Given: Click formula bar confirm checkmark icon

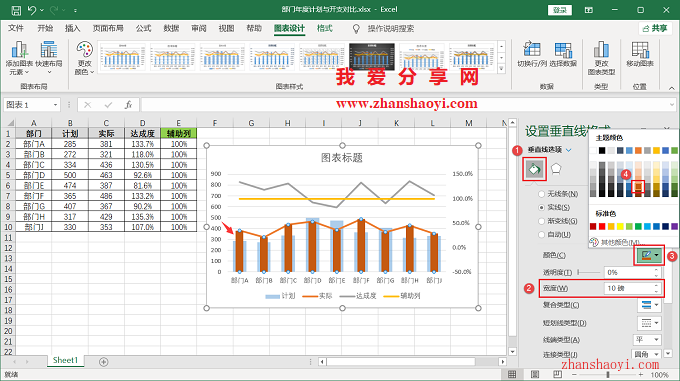Looking at the screenshot, I should 108,105.
